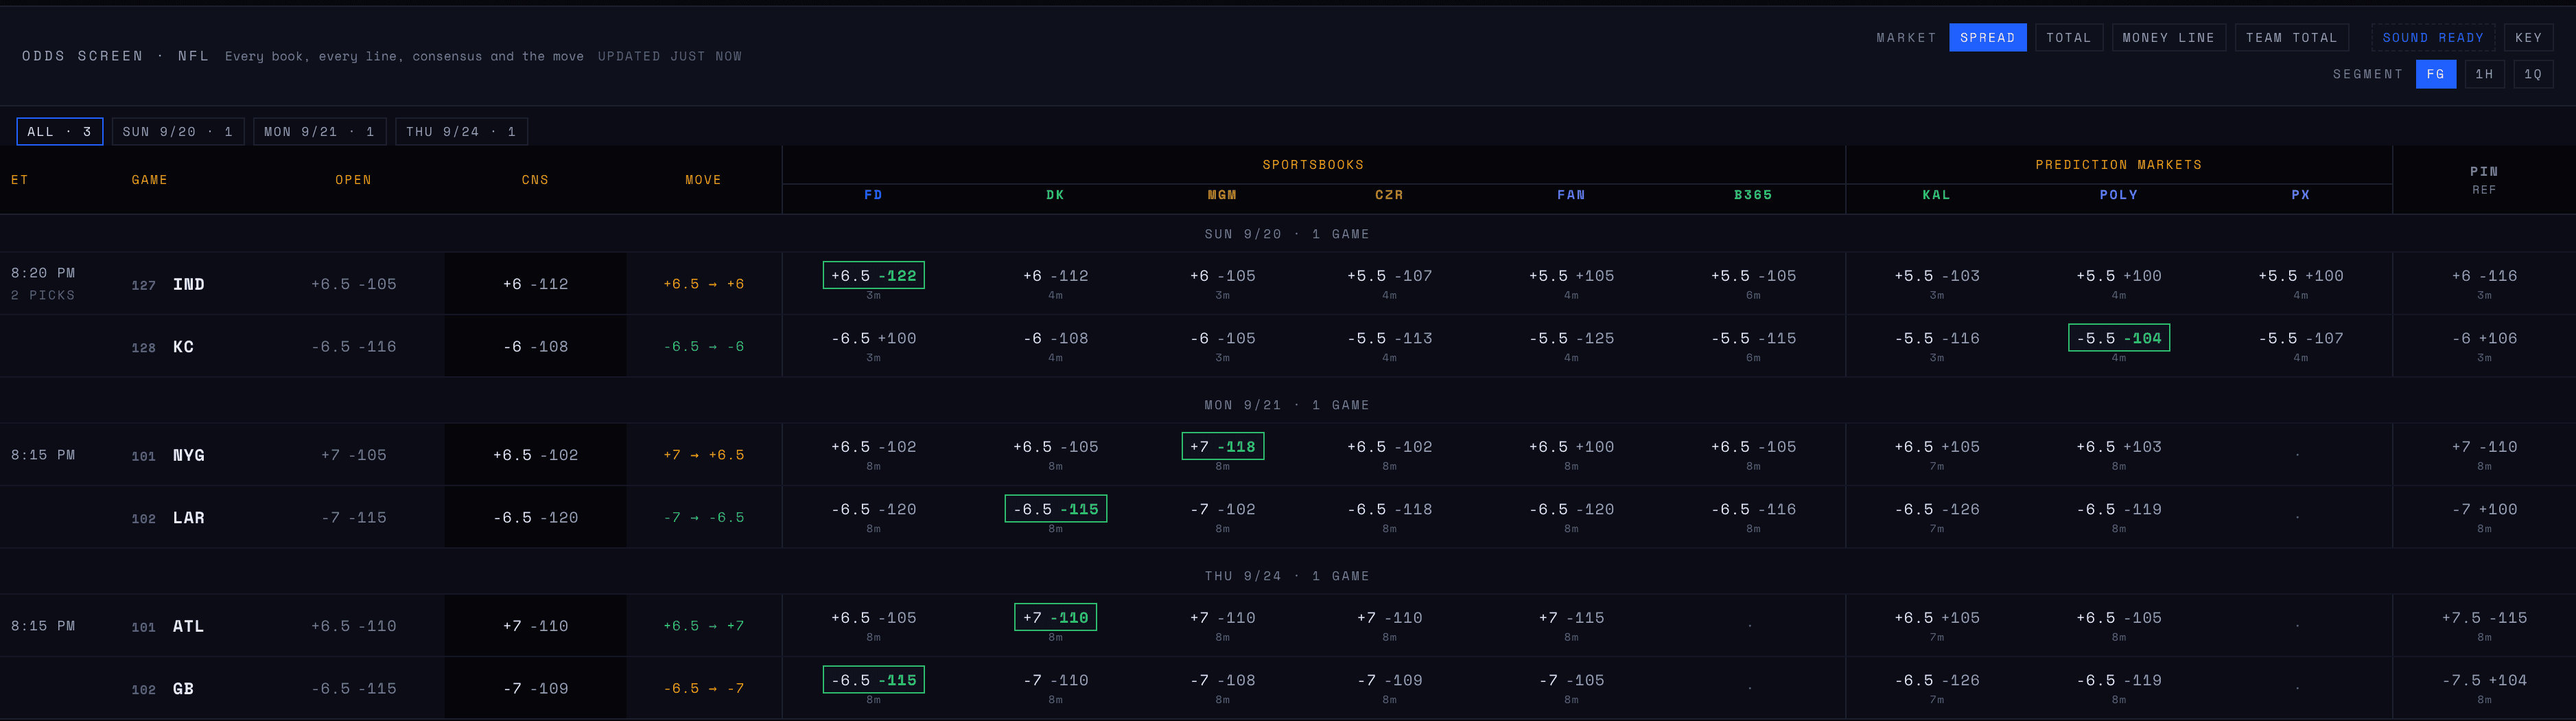
Task: Click KC consensus -6 -108 cell
Action: pos(535,346)
